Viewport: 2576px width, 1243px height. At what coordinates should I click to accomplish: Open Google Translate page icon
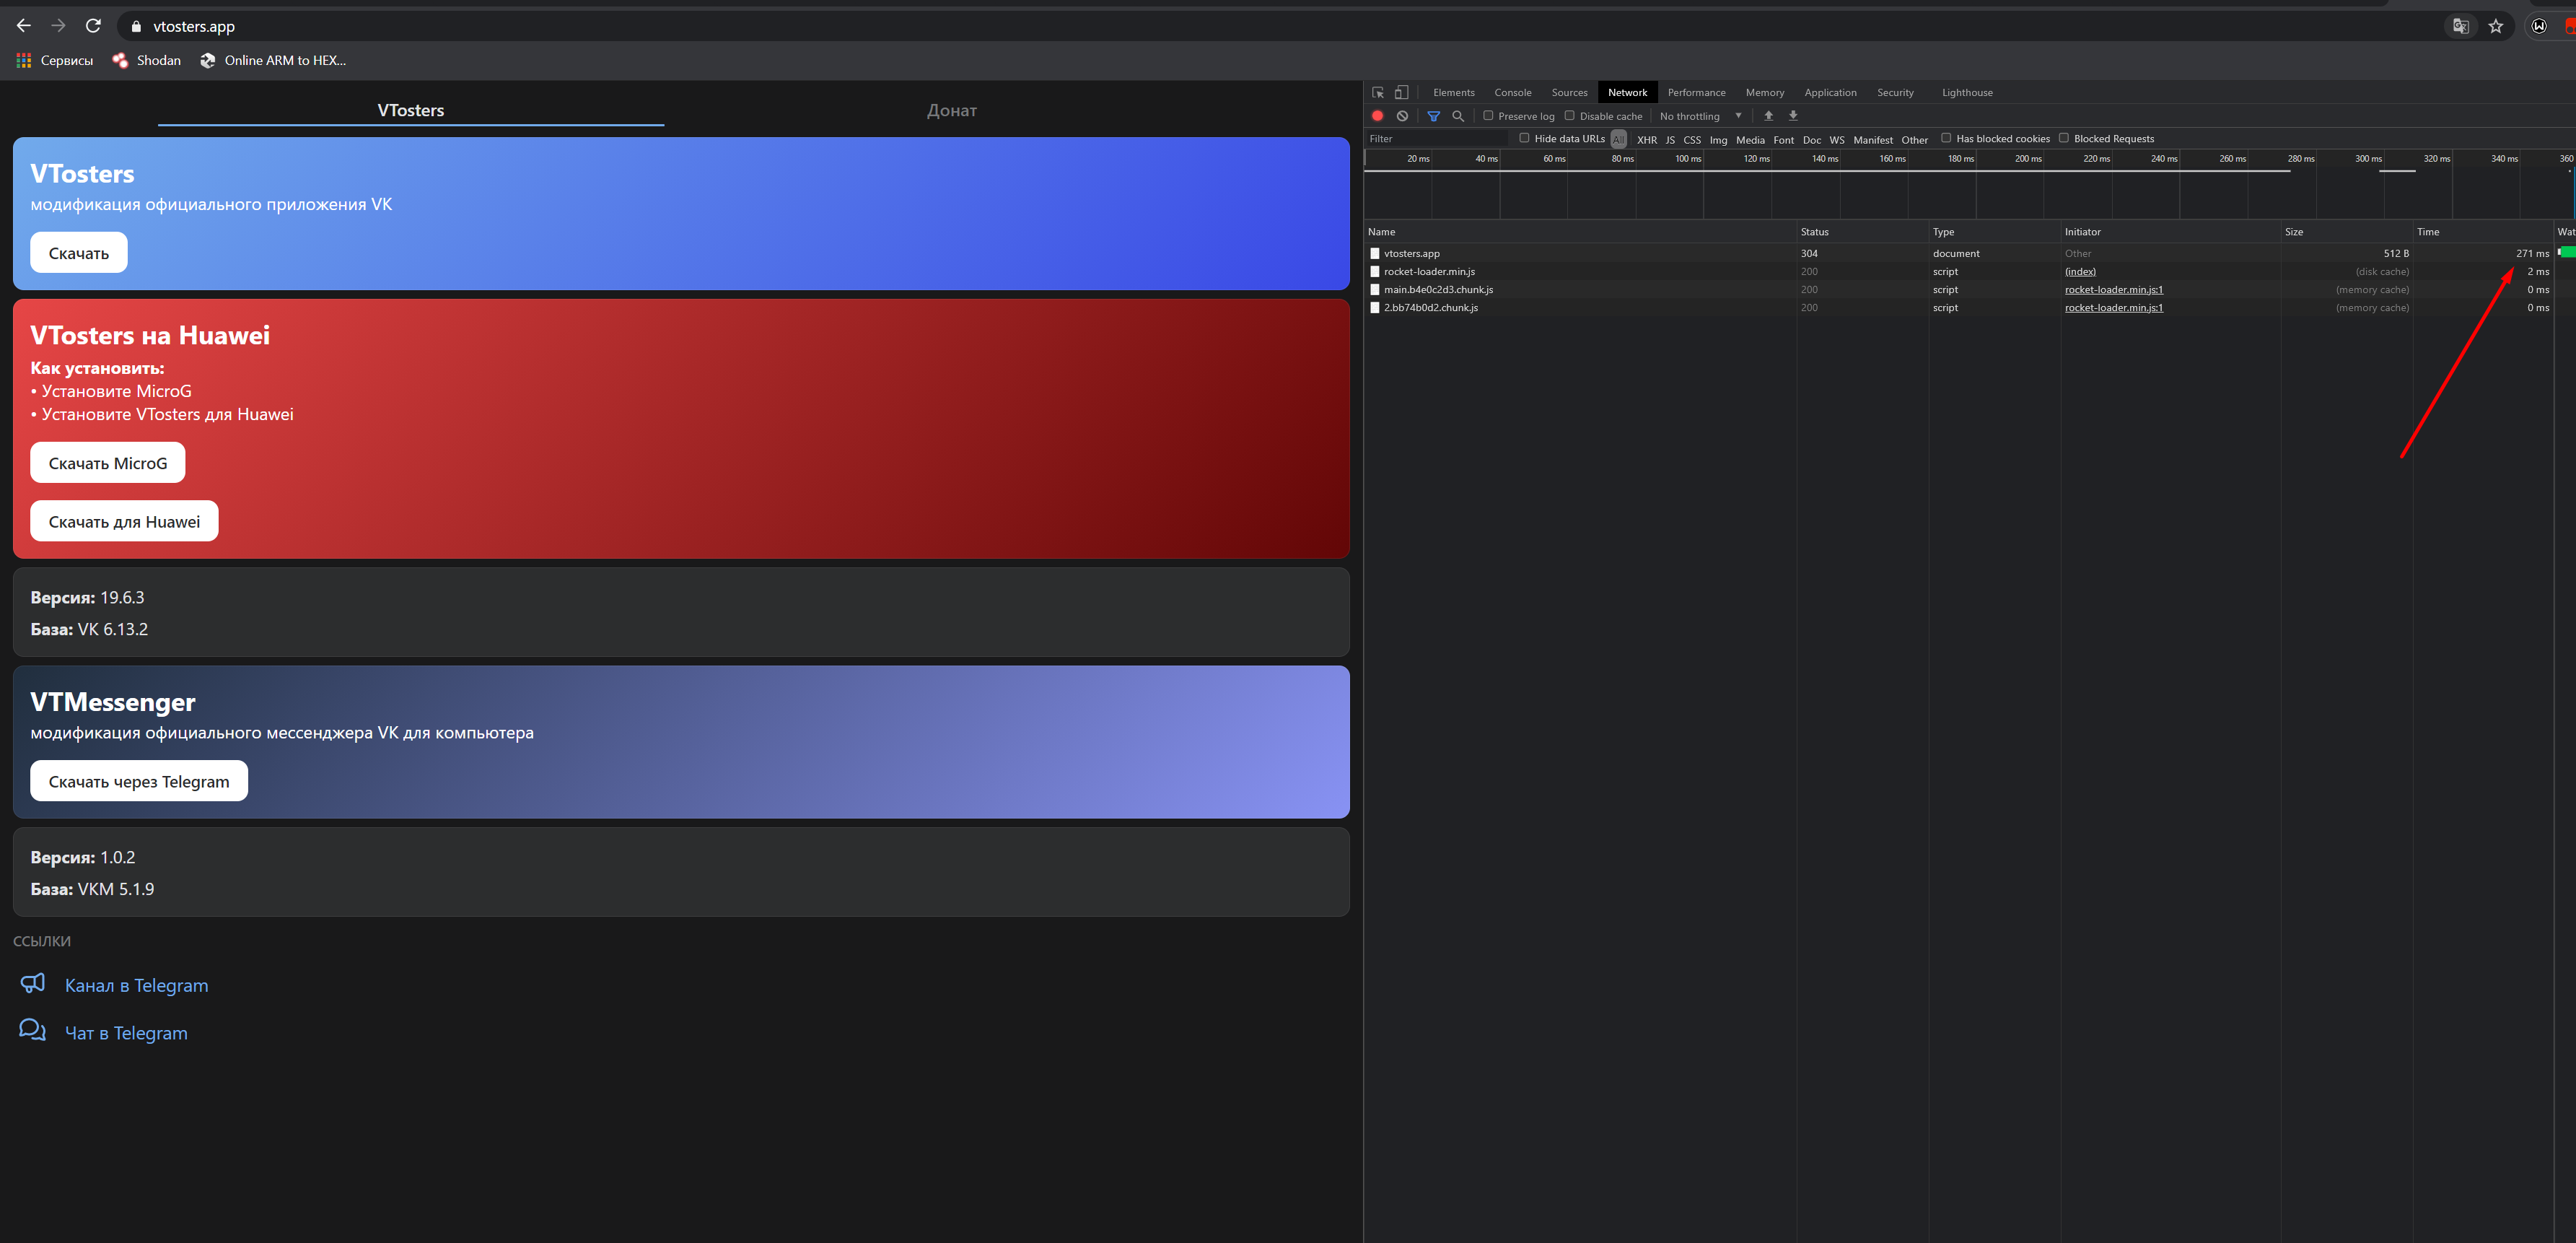(x=2461, y=27)
